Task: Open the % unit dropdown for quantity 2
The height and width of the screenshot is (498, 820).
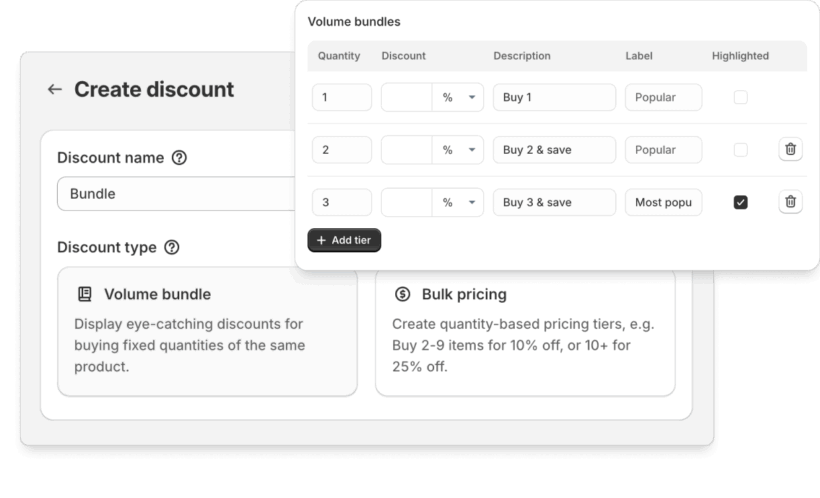Action: (459, 150)
